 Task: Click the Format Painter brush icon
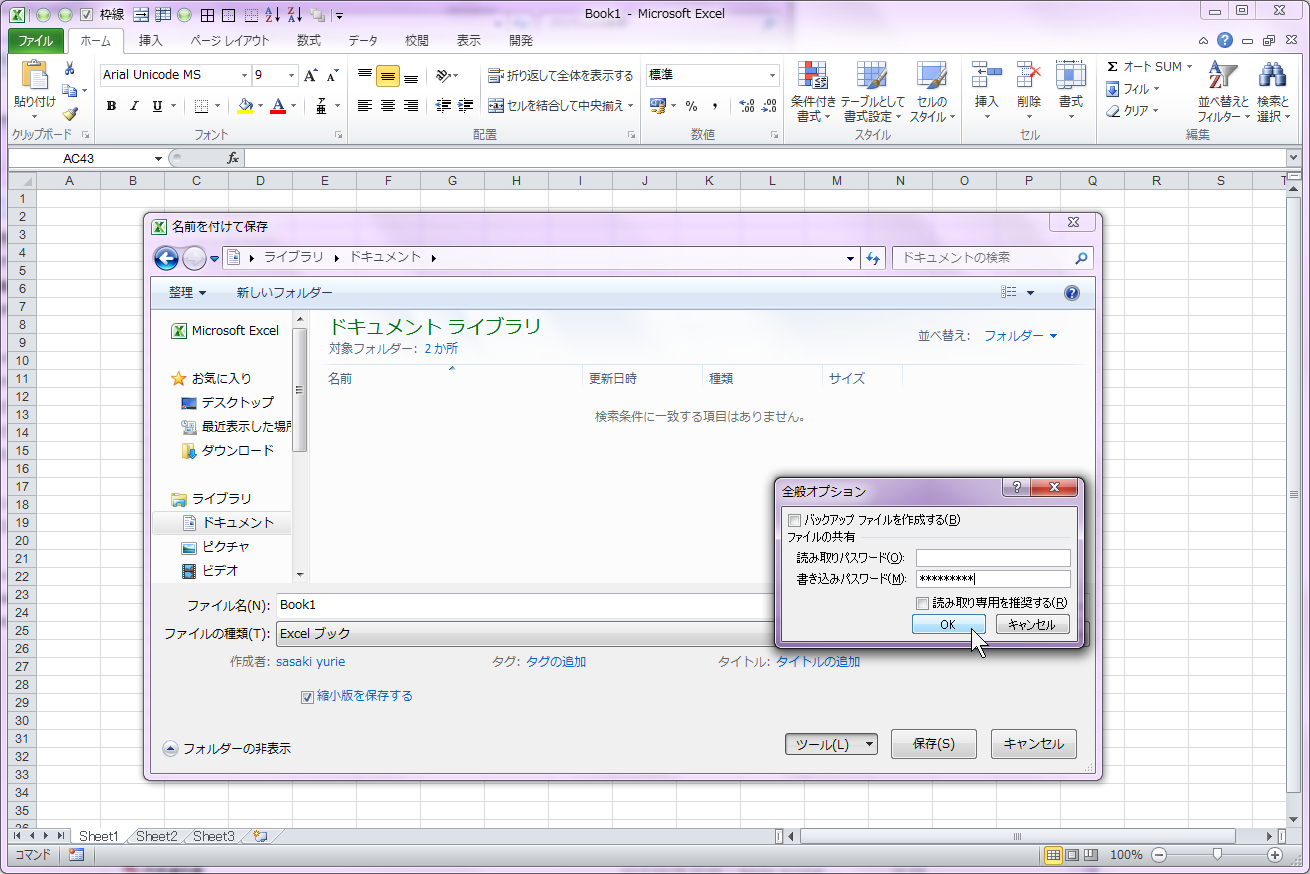(69, 113)
